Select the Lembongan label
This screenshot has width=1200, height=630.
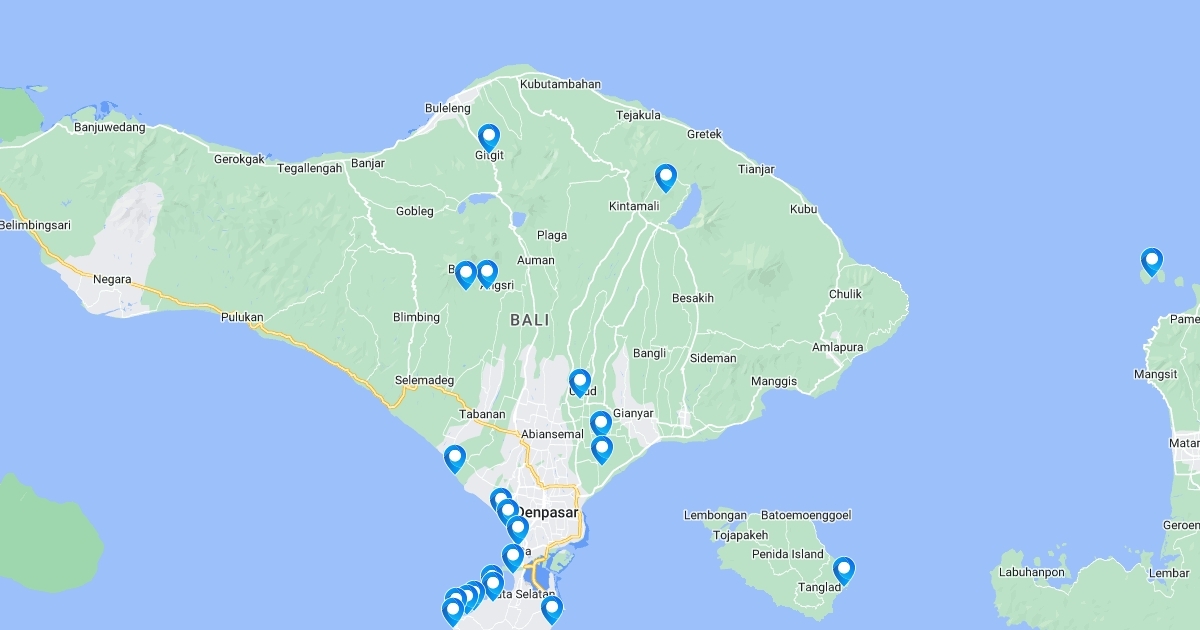coord(715,515)
